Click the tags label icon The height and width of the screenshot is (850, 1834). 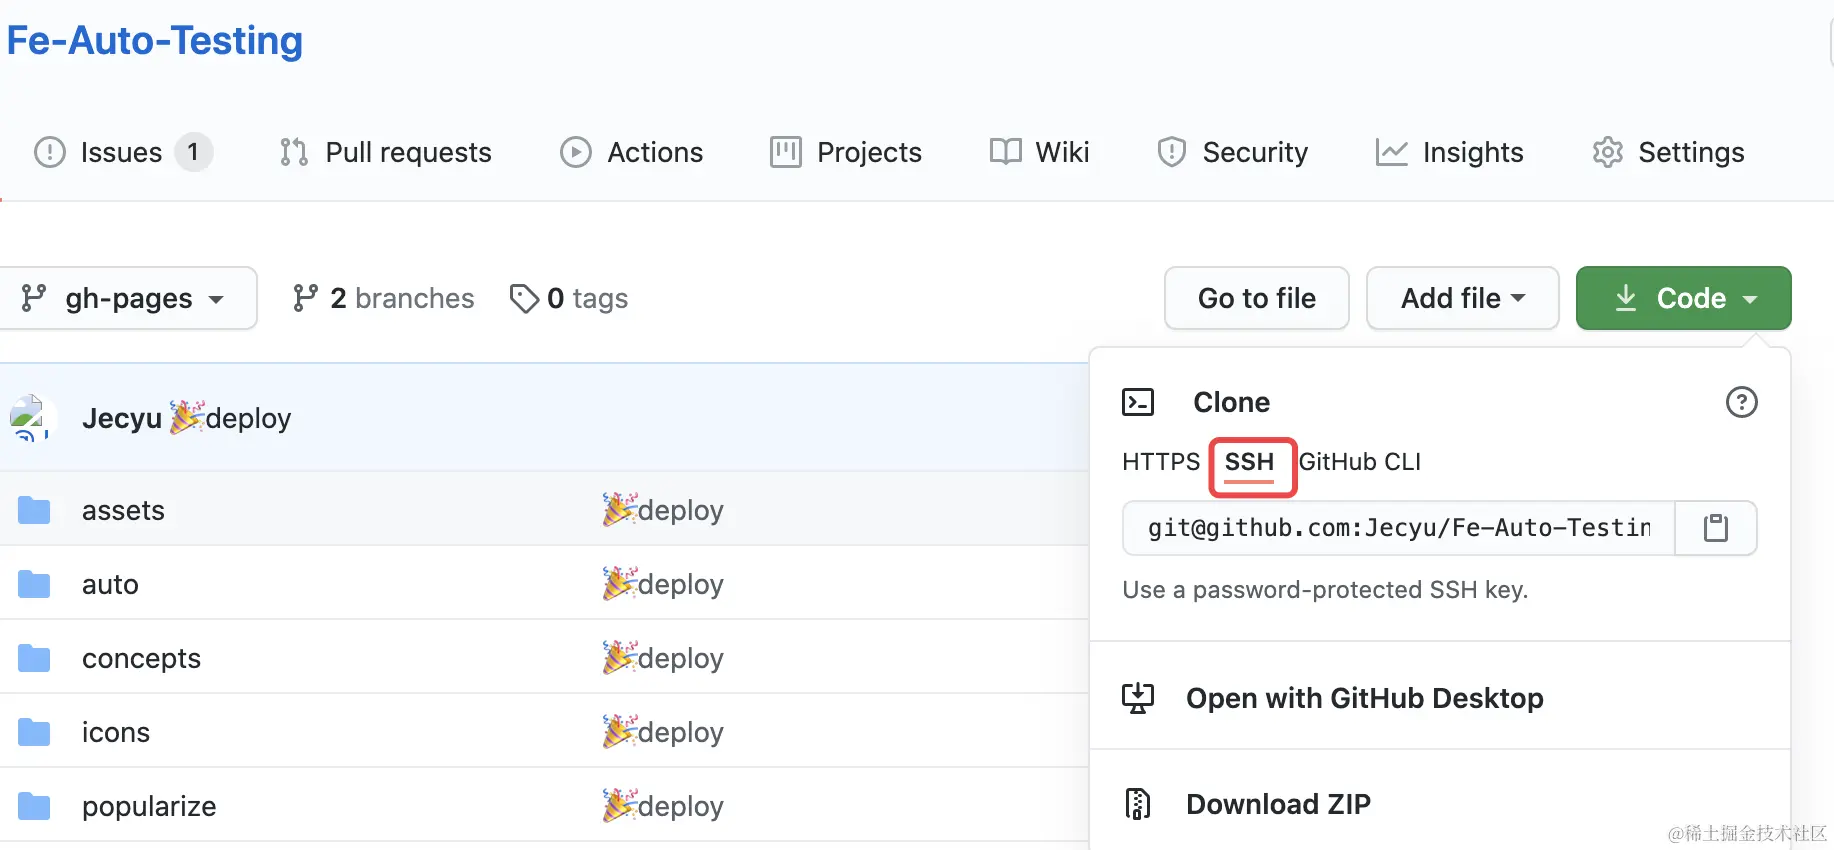click(x=524, y=298)
